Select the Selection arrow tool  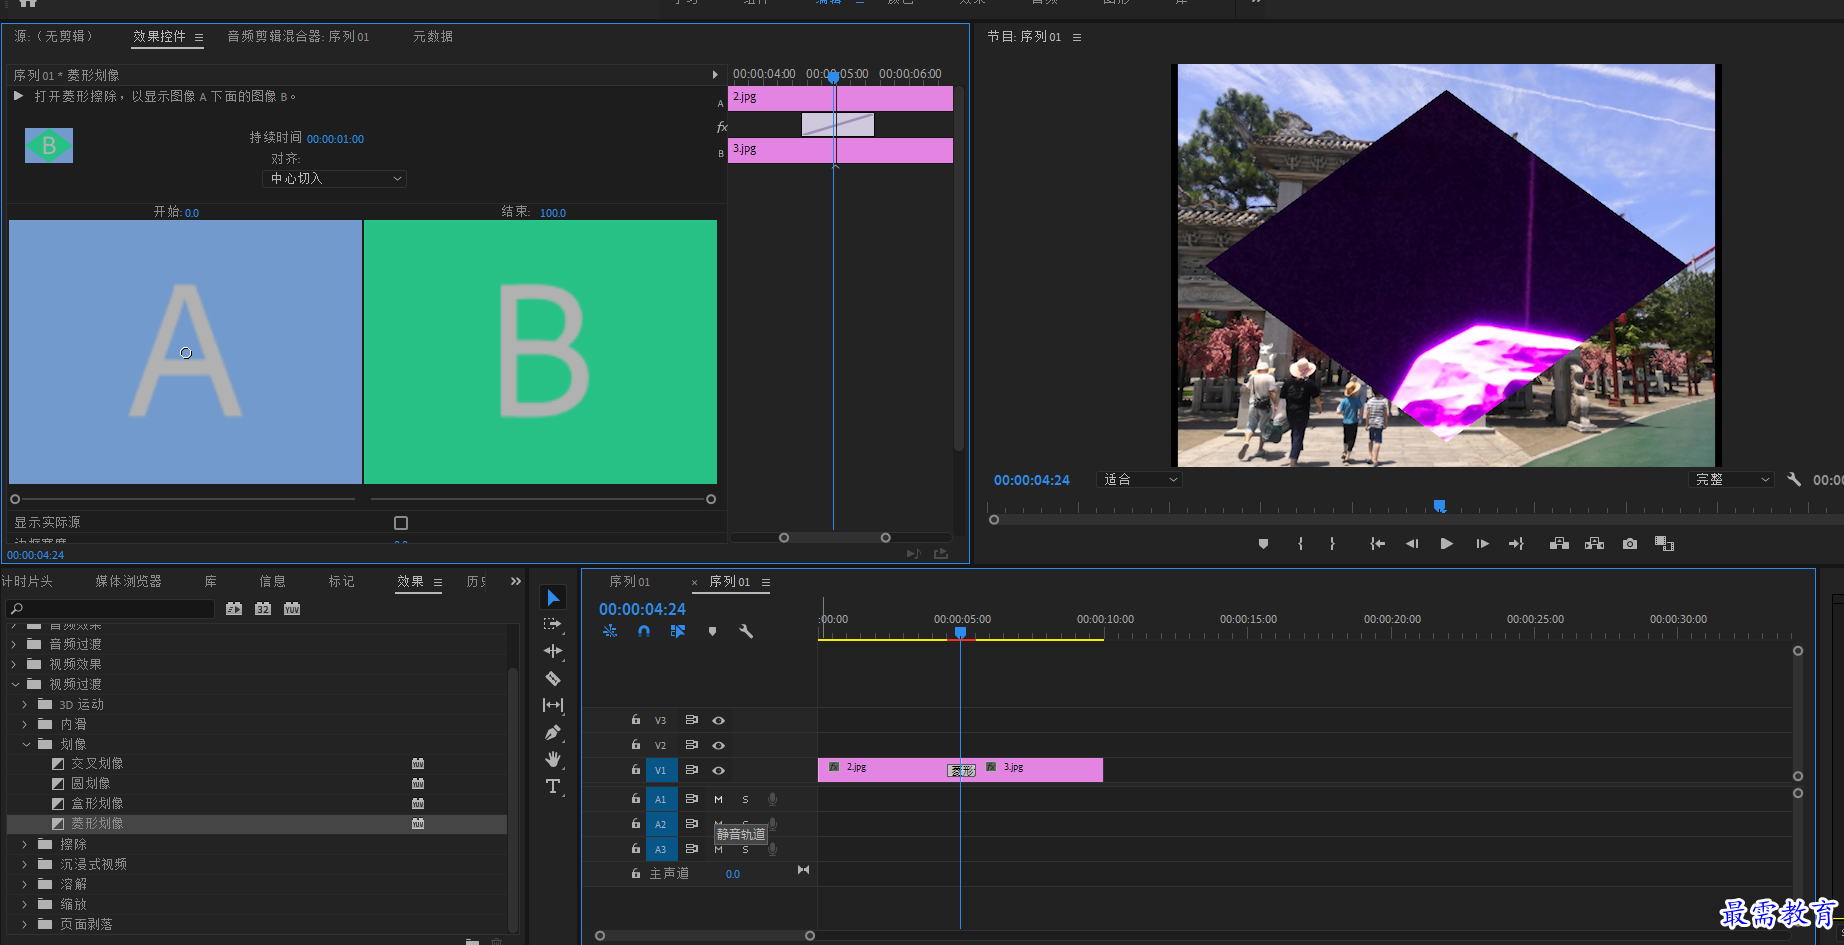coord(553,598)
